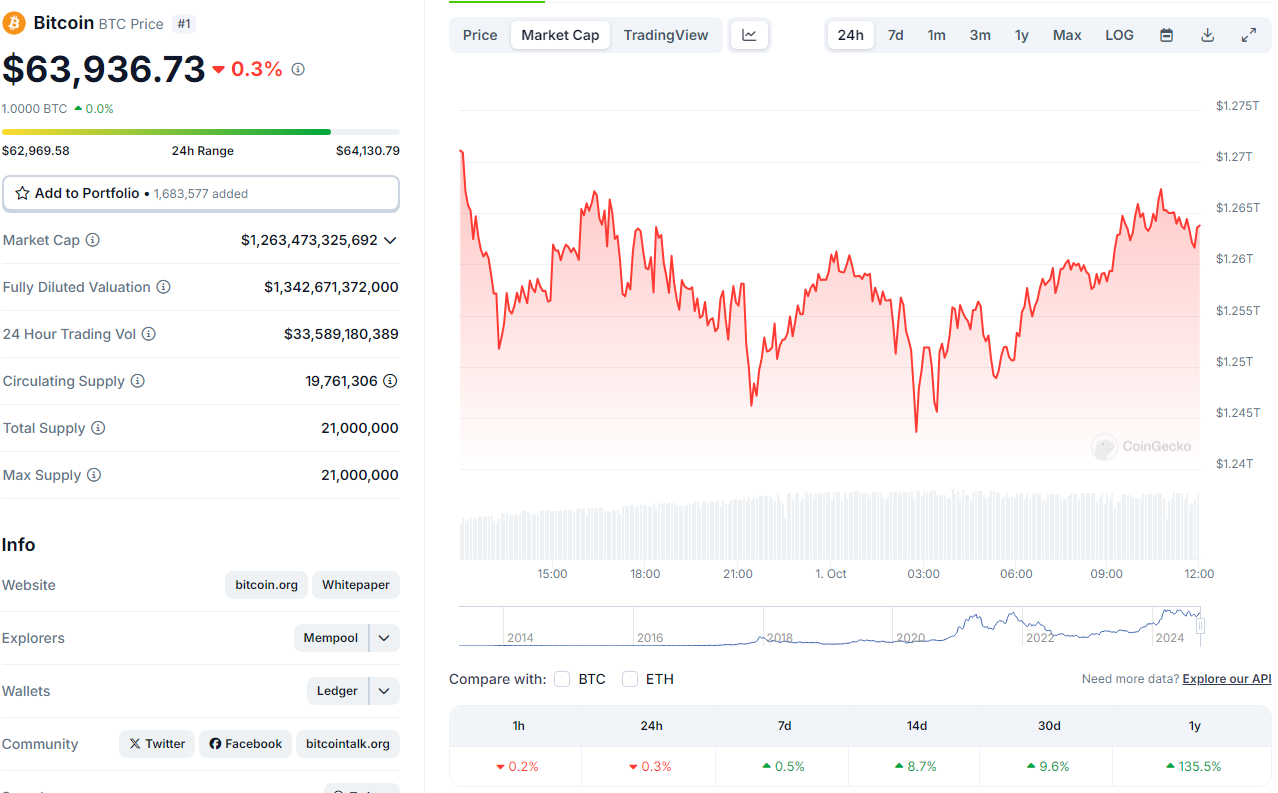Click the info icon beside the price change
Viewport: 1278px width, 793px height.
[x=298, y=69]
